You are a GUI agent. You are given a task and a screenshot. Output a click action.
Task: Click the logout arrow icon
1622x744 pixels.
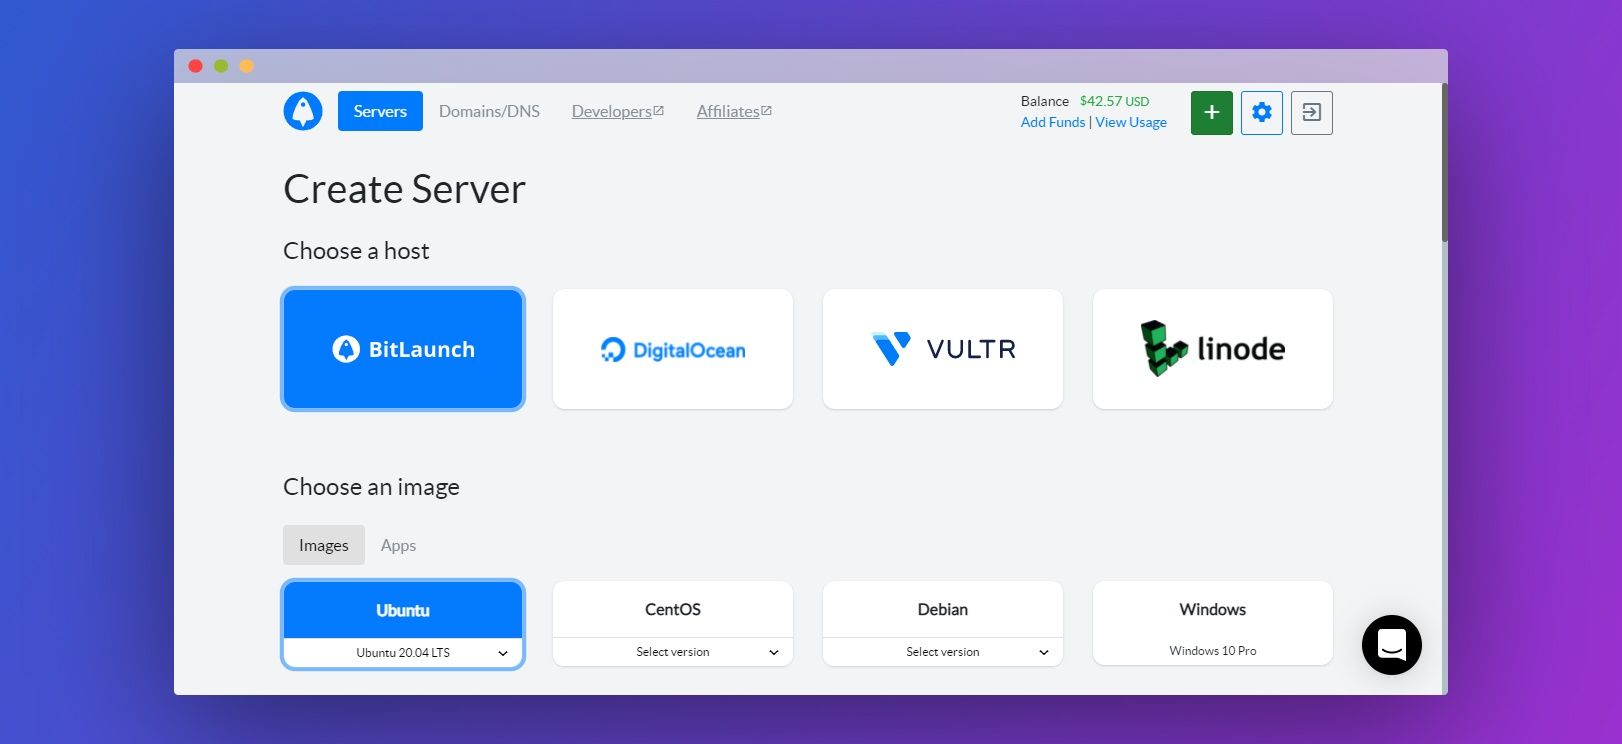tap(1312, 112)
